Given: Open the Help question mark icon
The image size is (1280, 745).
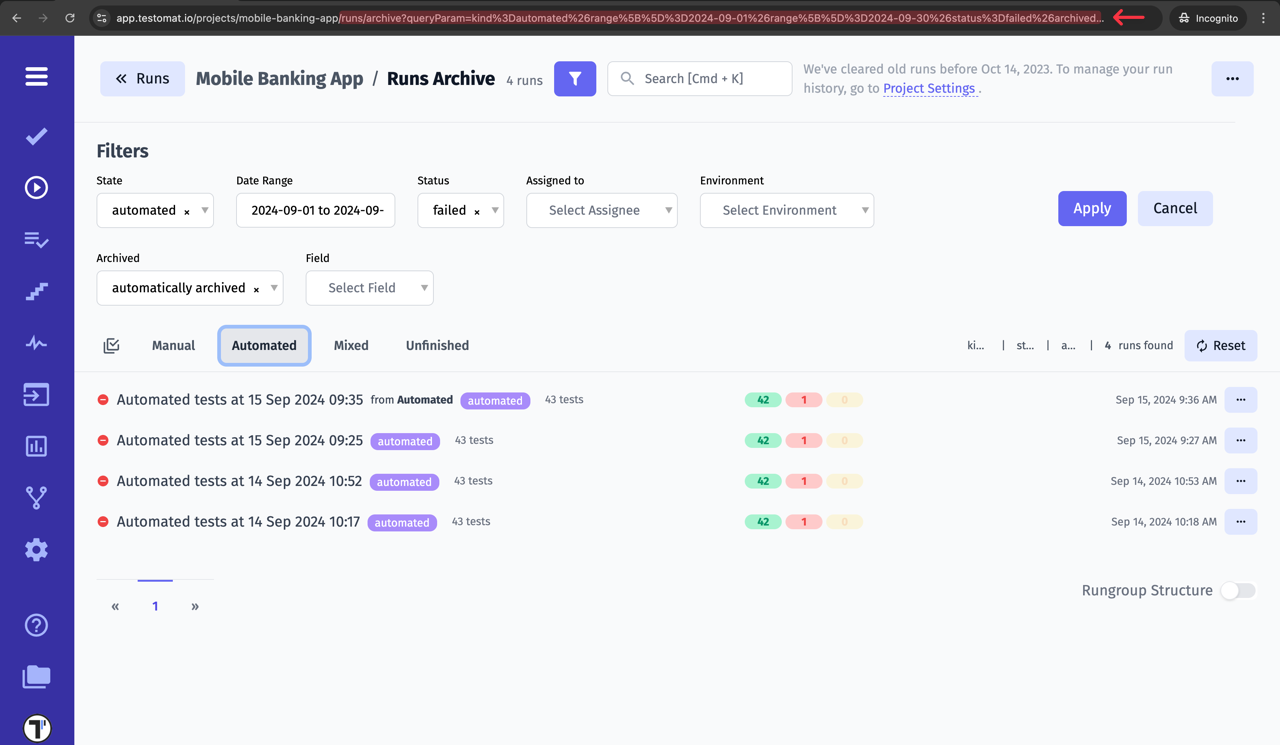Looking at the screenshot, I should coord(36,625).
